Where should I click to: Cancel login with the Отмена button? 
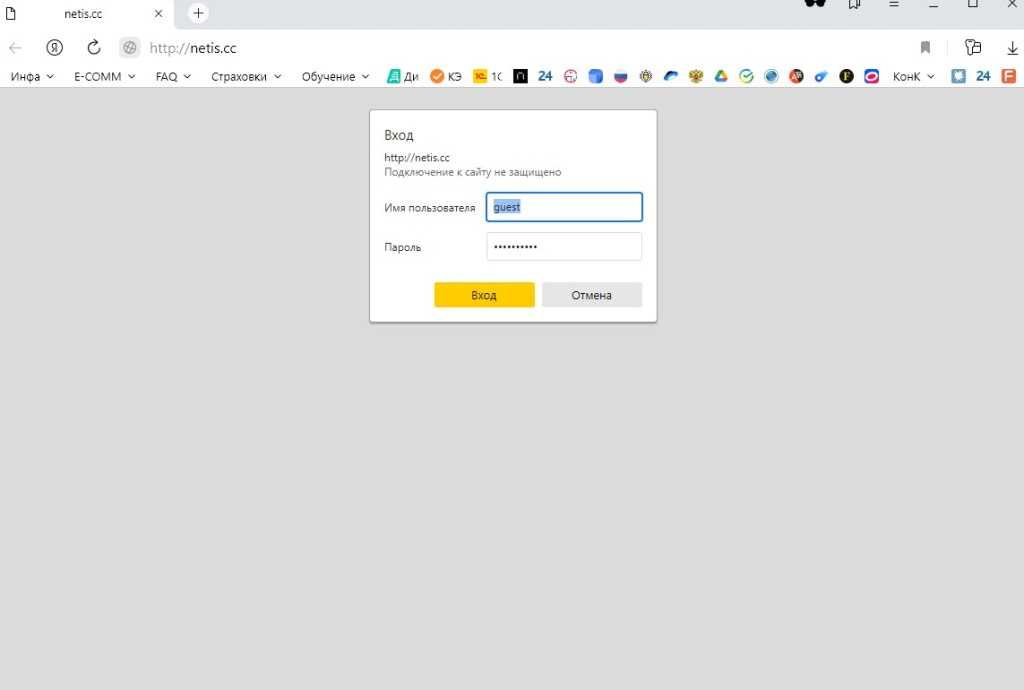pyautogui.click(x=591, y=295)
